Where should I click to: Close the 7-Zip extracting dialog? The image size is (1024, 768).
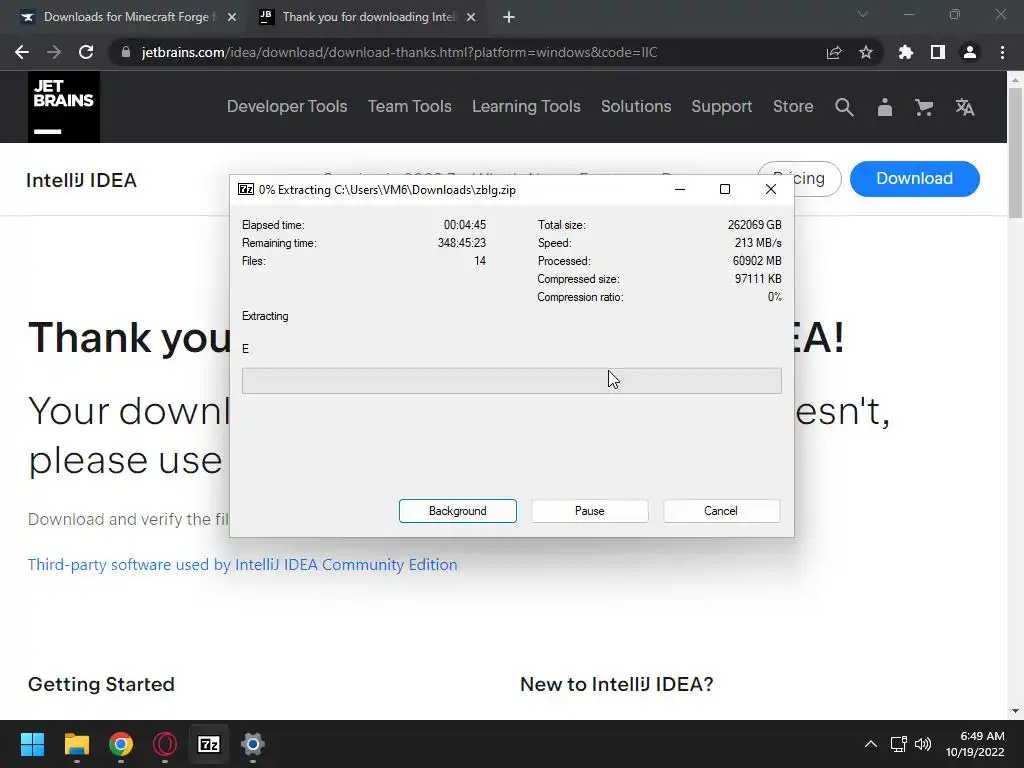tap(771, 189)
